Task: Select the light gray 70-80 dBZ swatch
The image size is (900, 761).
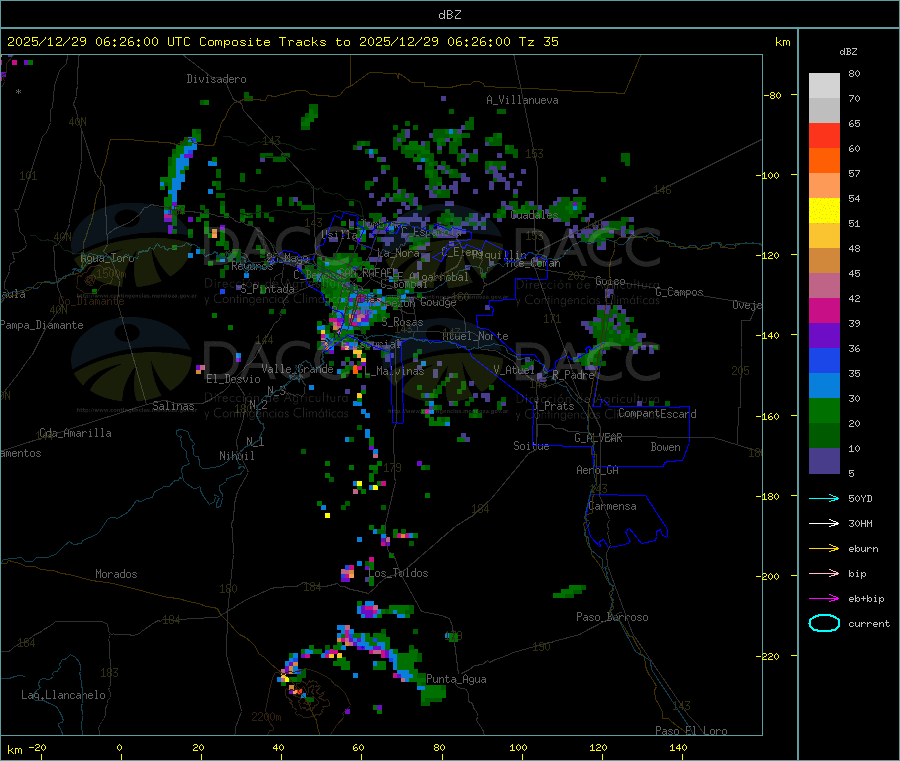Action: (824, 86)
